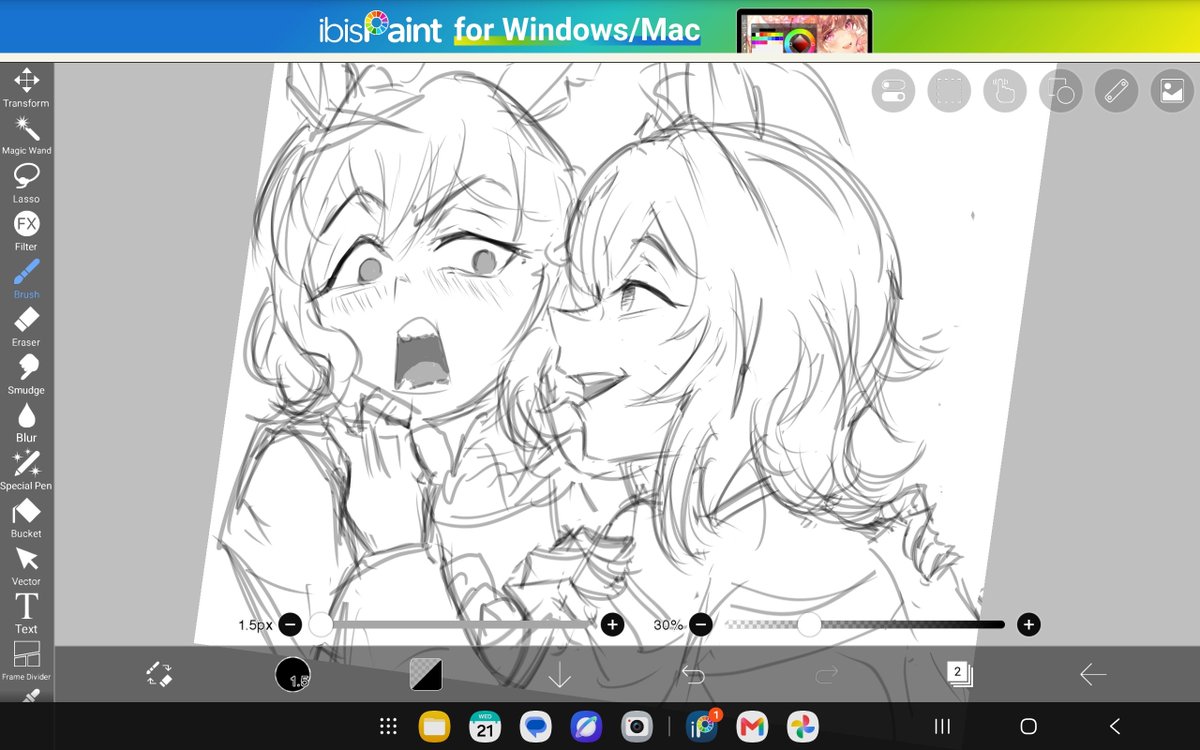Select the Magic Wand tool
1200x750 pixels.
tap(26, 136)
